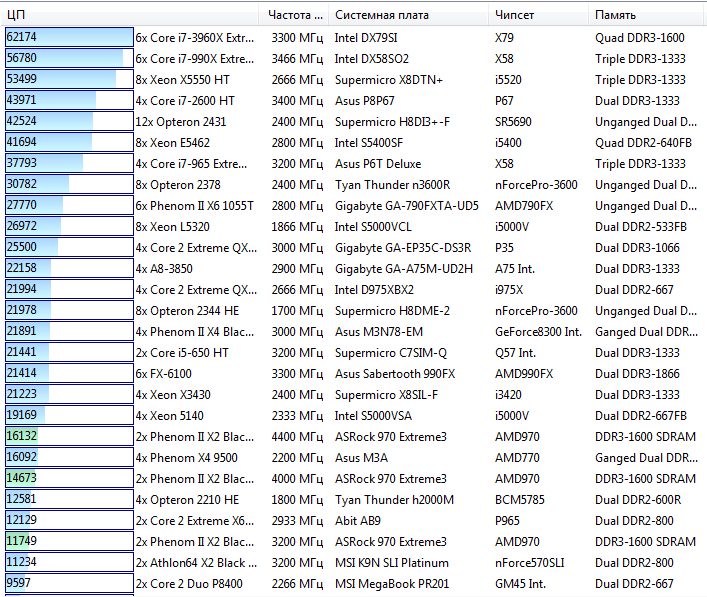Screen dimensions: 707x597
Task: Select the 8x Opteron 2378 row
Action: pos(354,185)
